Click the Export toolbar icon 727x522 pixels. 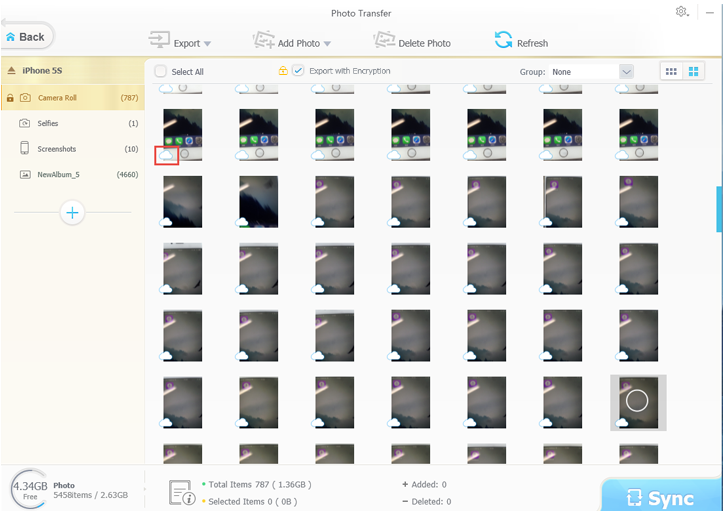[159, 39]
